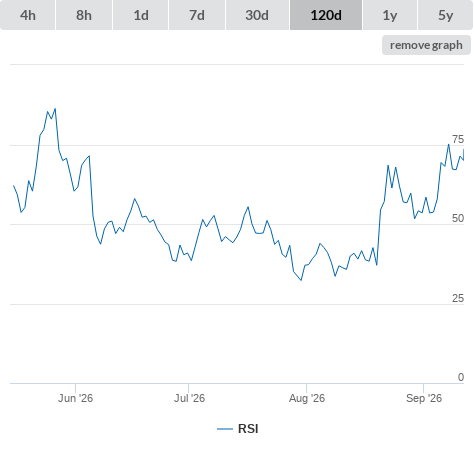Select the active 120d tab
The image size is (474, 455).
tap(326, 15)
